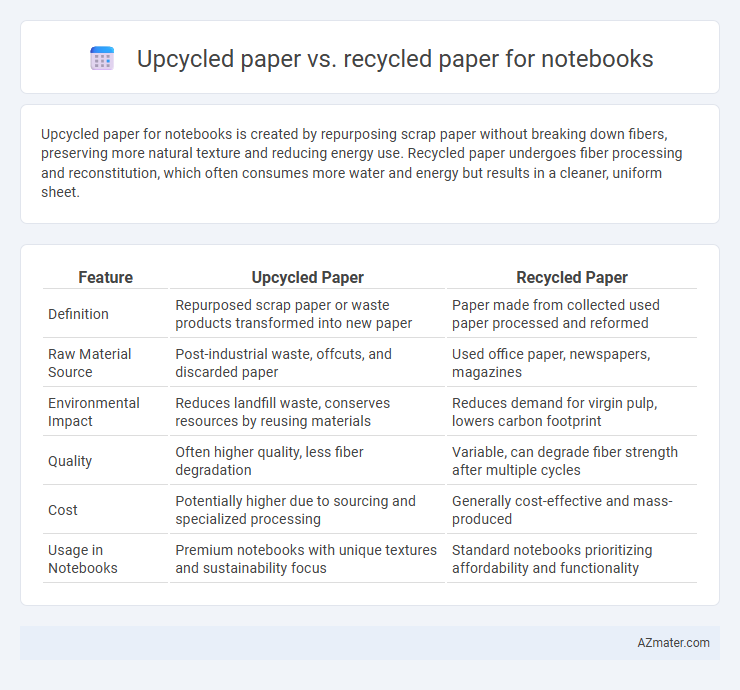
Task: Click the title 'Upcycled paper vs. recycled paper for notebooks'
Action: [x=395, y=59]
